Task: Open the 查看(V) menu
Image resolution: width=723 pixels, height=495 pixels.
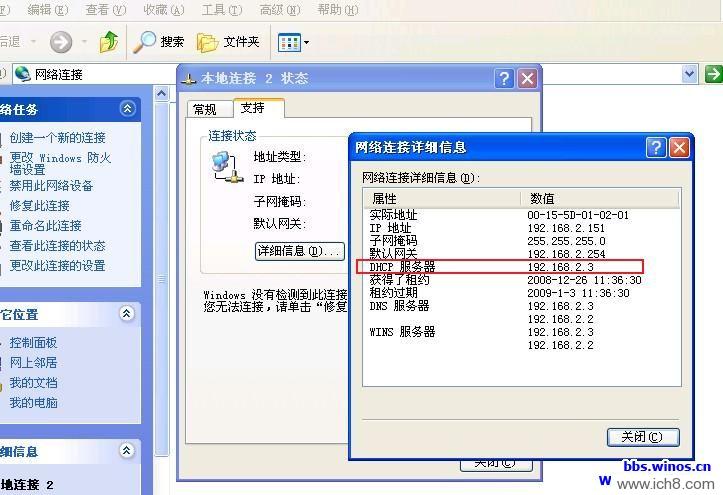Action: (x=105, y=10)
